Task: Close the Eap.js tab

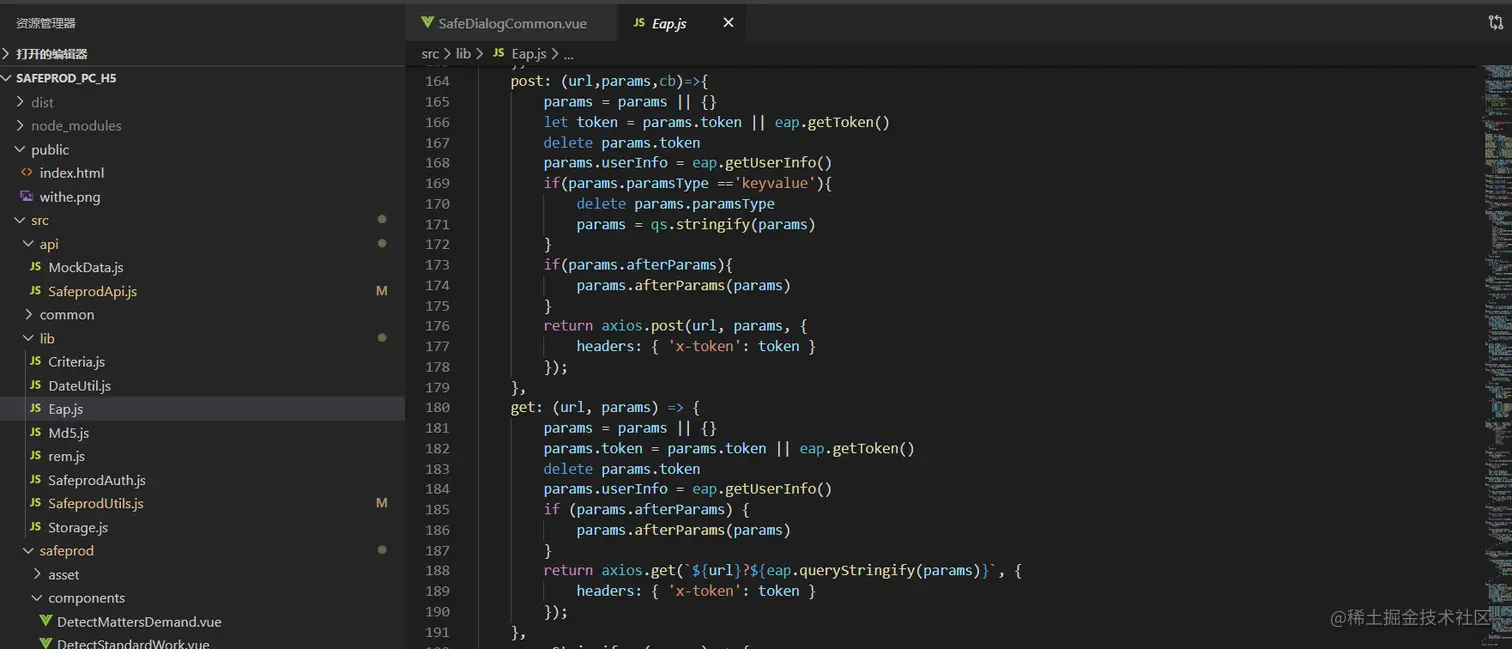Action: (728, 22)
